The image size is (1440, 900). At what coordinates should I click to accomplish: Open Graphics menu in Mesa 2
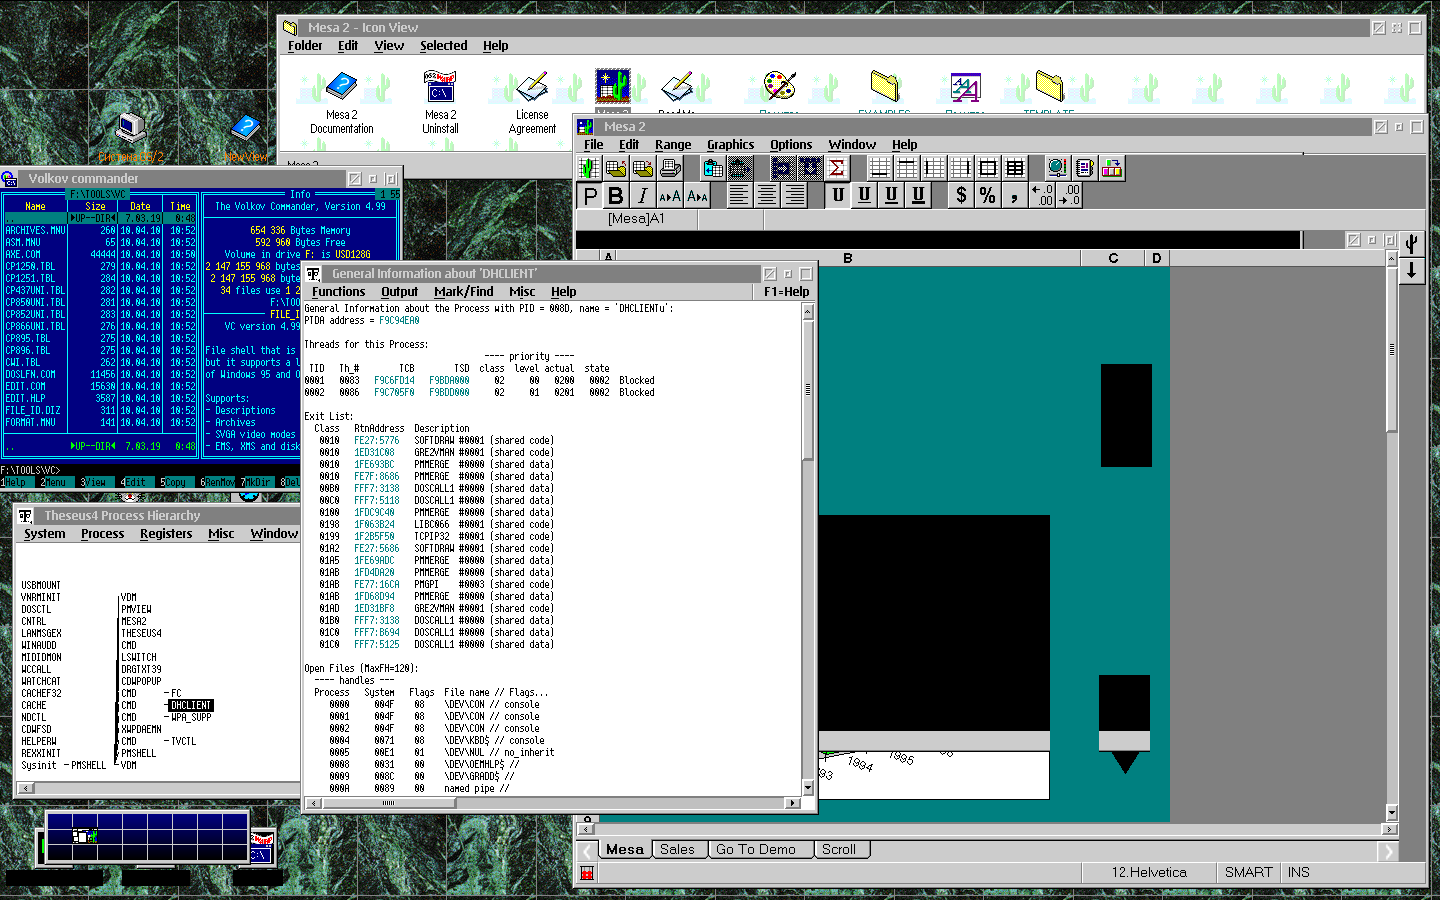(730, 145)
